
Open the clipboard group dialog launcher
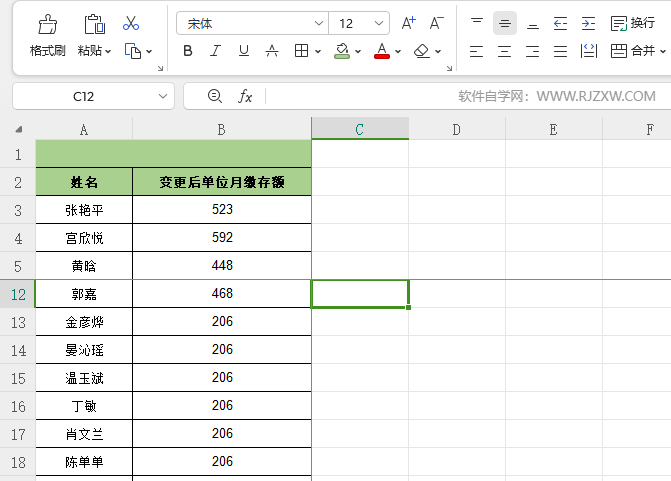[160, 68]
